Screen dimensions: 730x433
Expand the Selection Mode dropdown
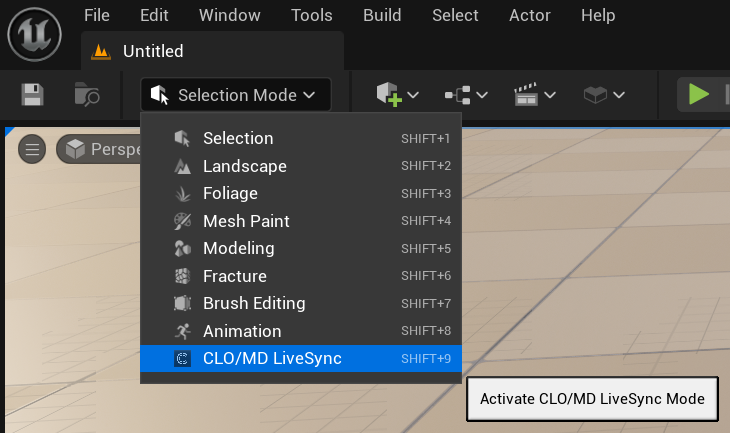[x=235, y=95]
